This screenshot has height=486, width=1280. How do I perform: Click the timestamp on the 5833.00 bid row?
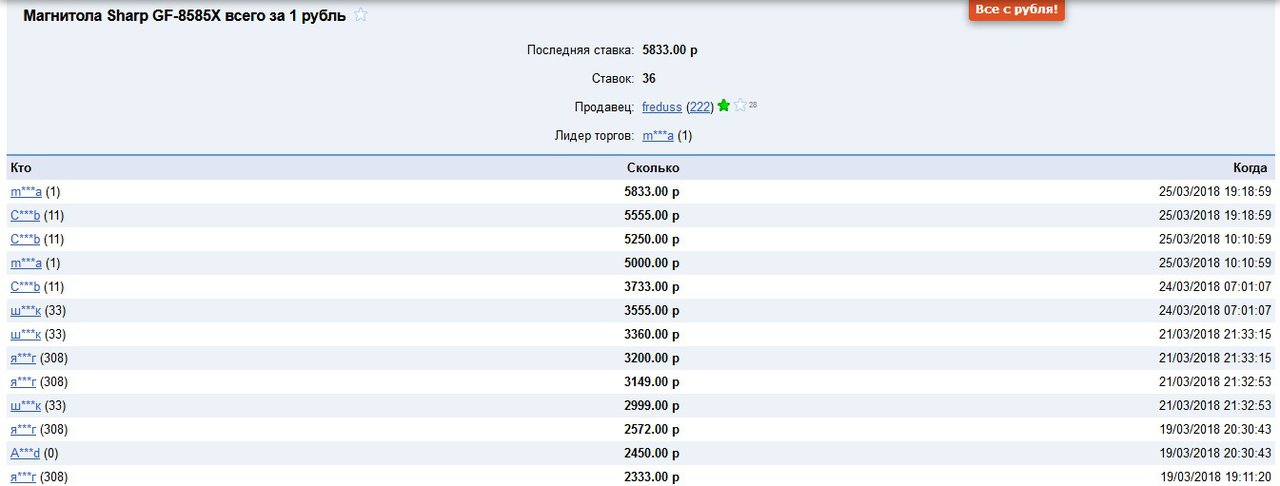1215,192
